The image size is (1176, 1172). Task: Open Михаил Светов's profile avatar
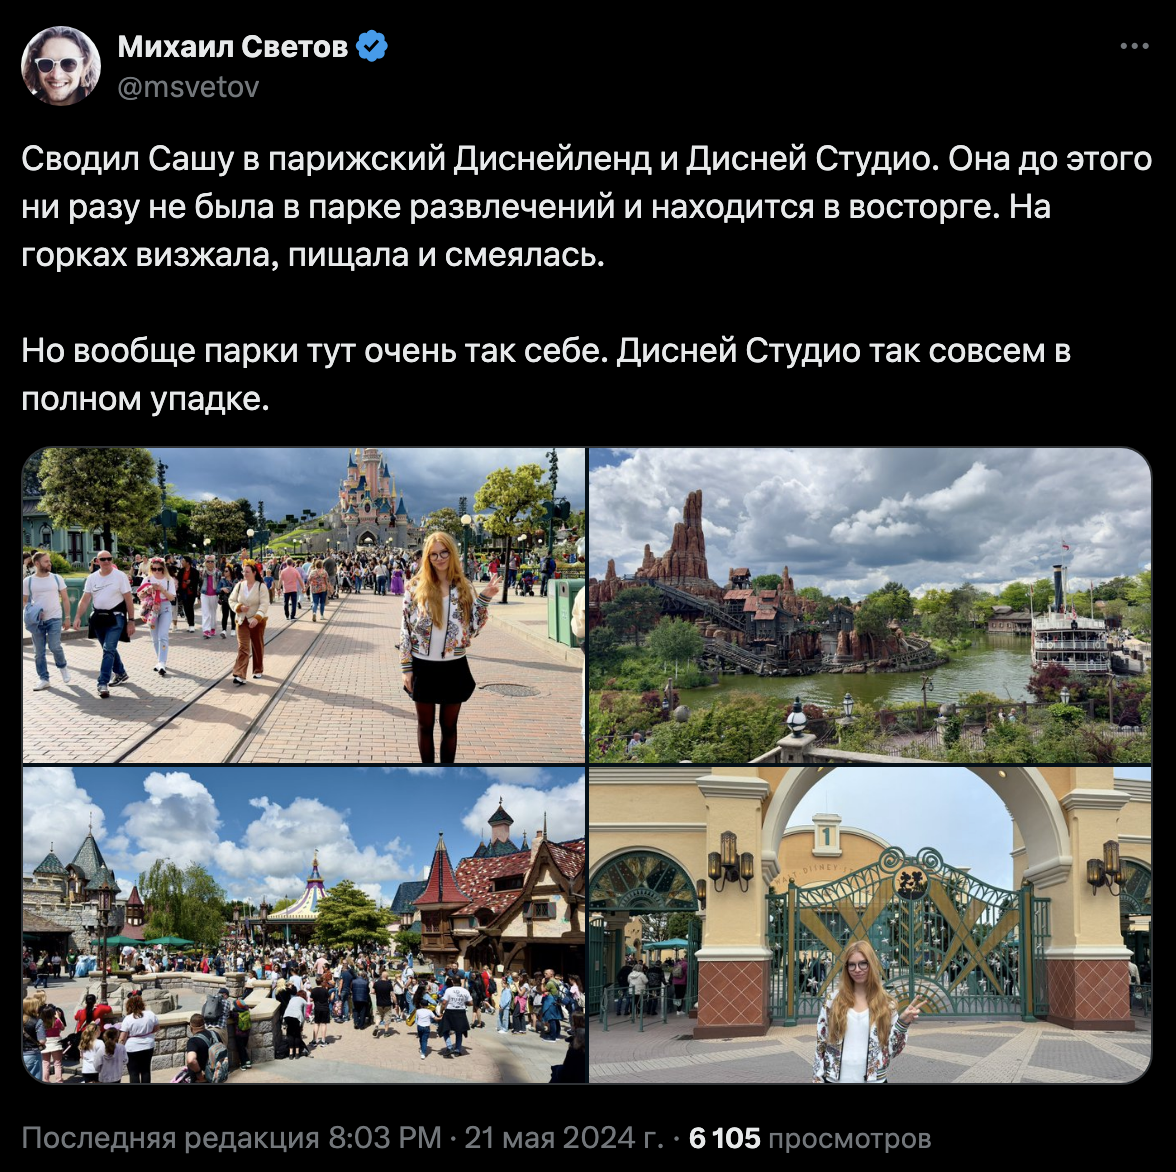(61, 66)
